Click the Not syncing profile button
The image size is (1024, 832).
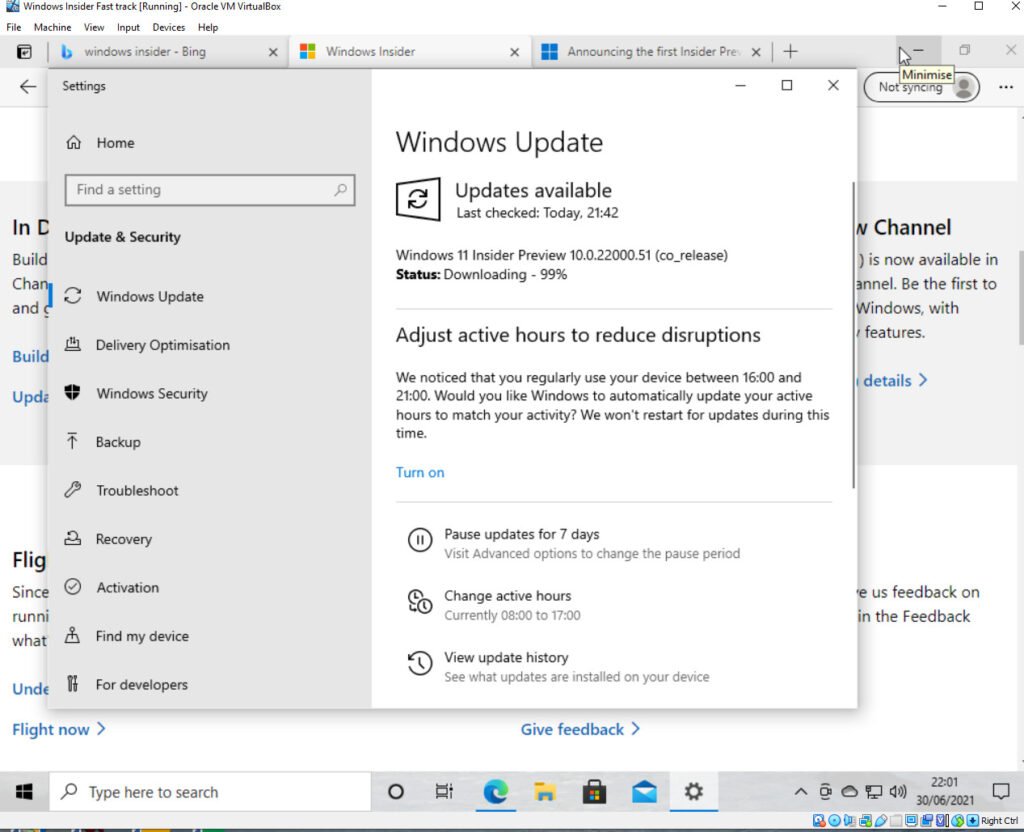point(921,87)
